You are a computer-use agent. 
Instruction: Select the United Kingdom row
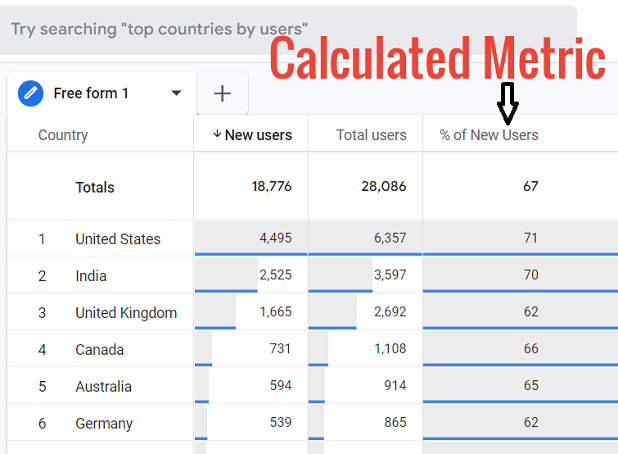pyautogui.click(x=125, y=313)
